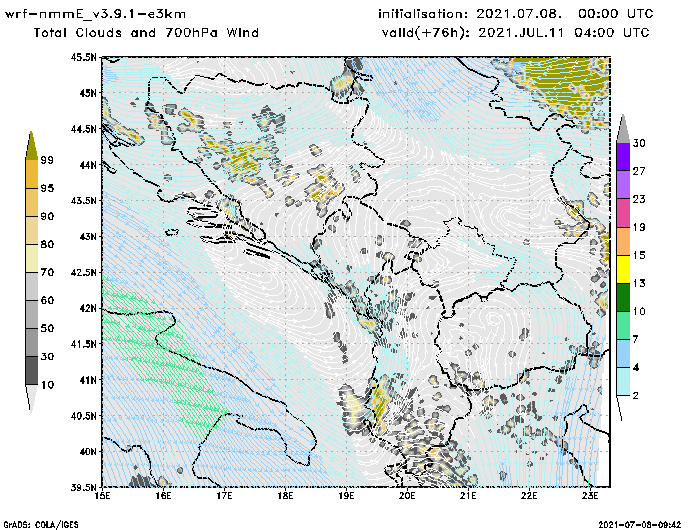
Task: Click the initialisation date '2021.07.08.'
Action: pyautogui.click(x=519, y=14)
